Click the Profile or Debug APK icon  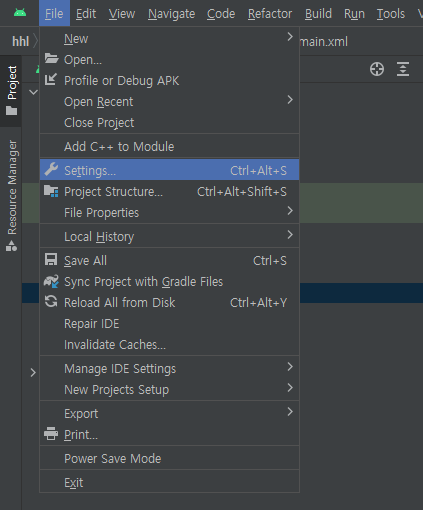(x=51, y=79)
